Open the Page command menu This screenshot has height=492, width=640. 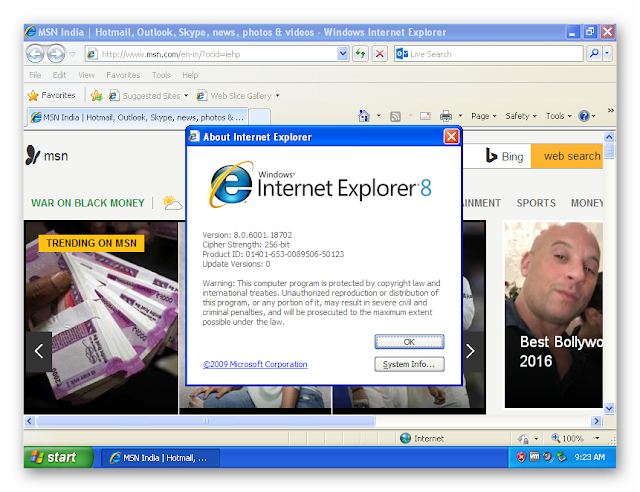(484, 116)
